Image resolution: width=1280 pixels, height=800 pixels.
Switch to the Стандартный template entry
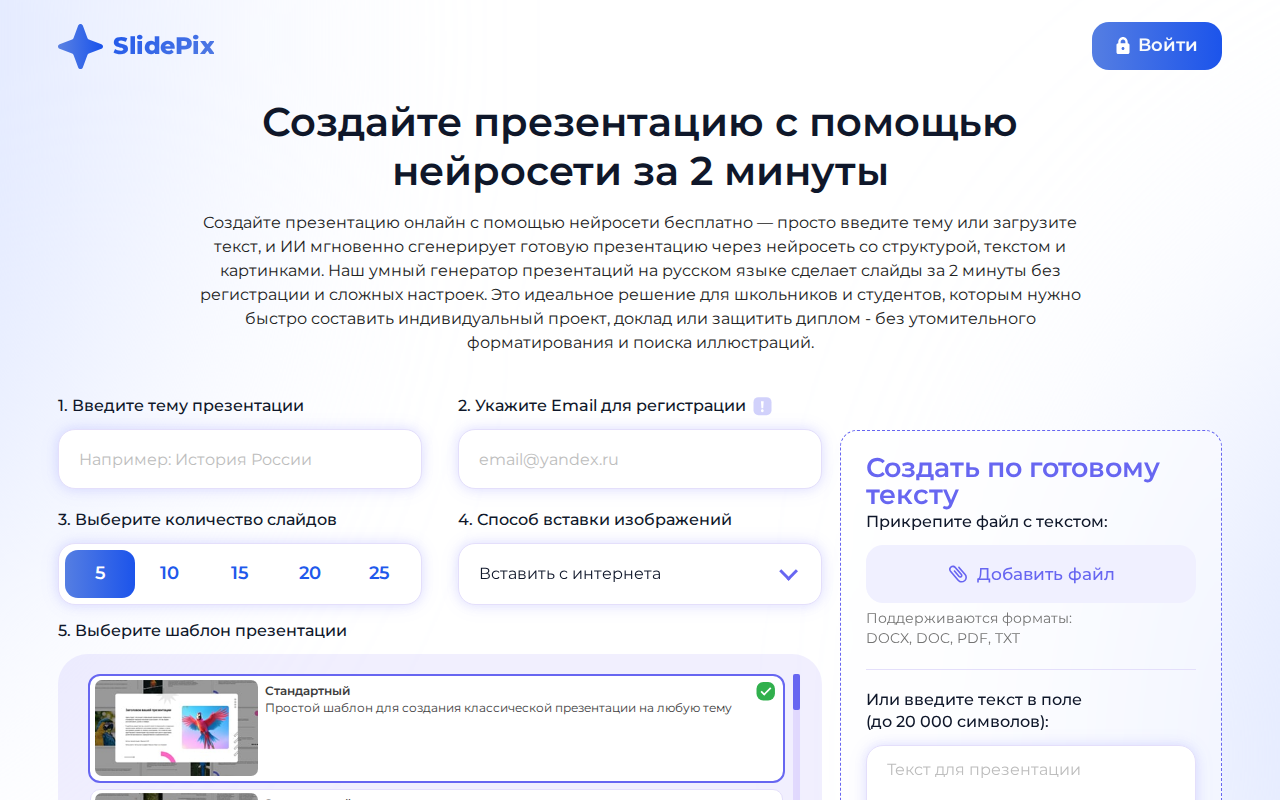click(437, 728)
